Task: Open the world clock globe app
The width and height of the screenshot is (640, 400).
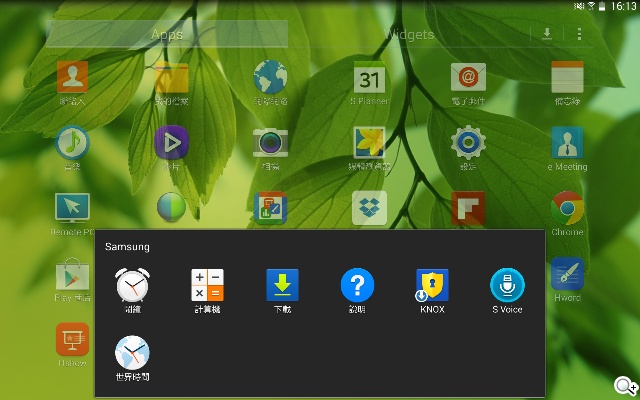Action: [x=132, y=353]
